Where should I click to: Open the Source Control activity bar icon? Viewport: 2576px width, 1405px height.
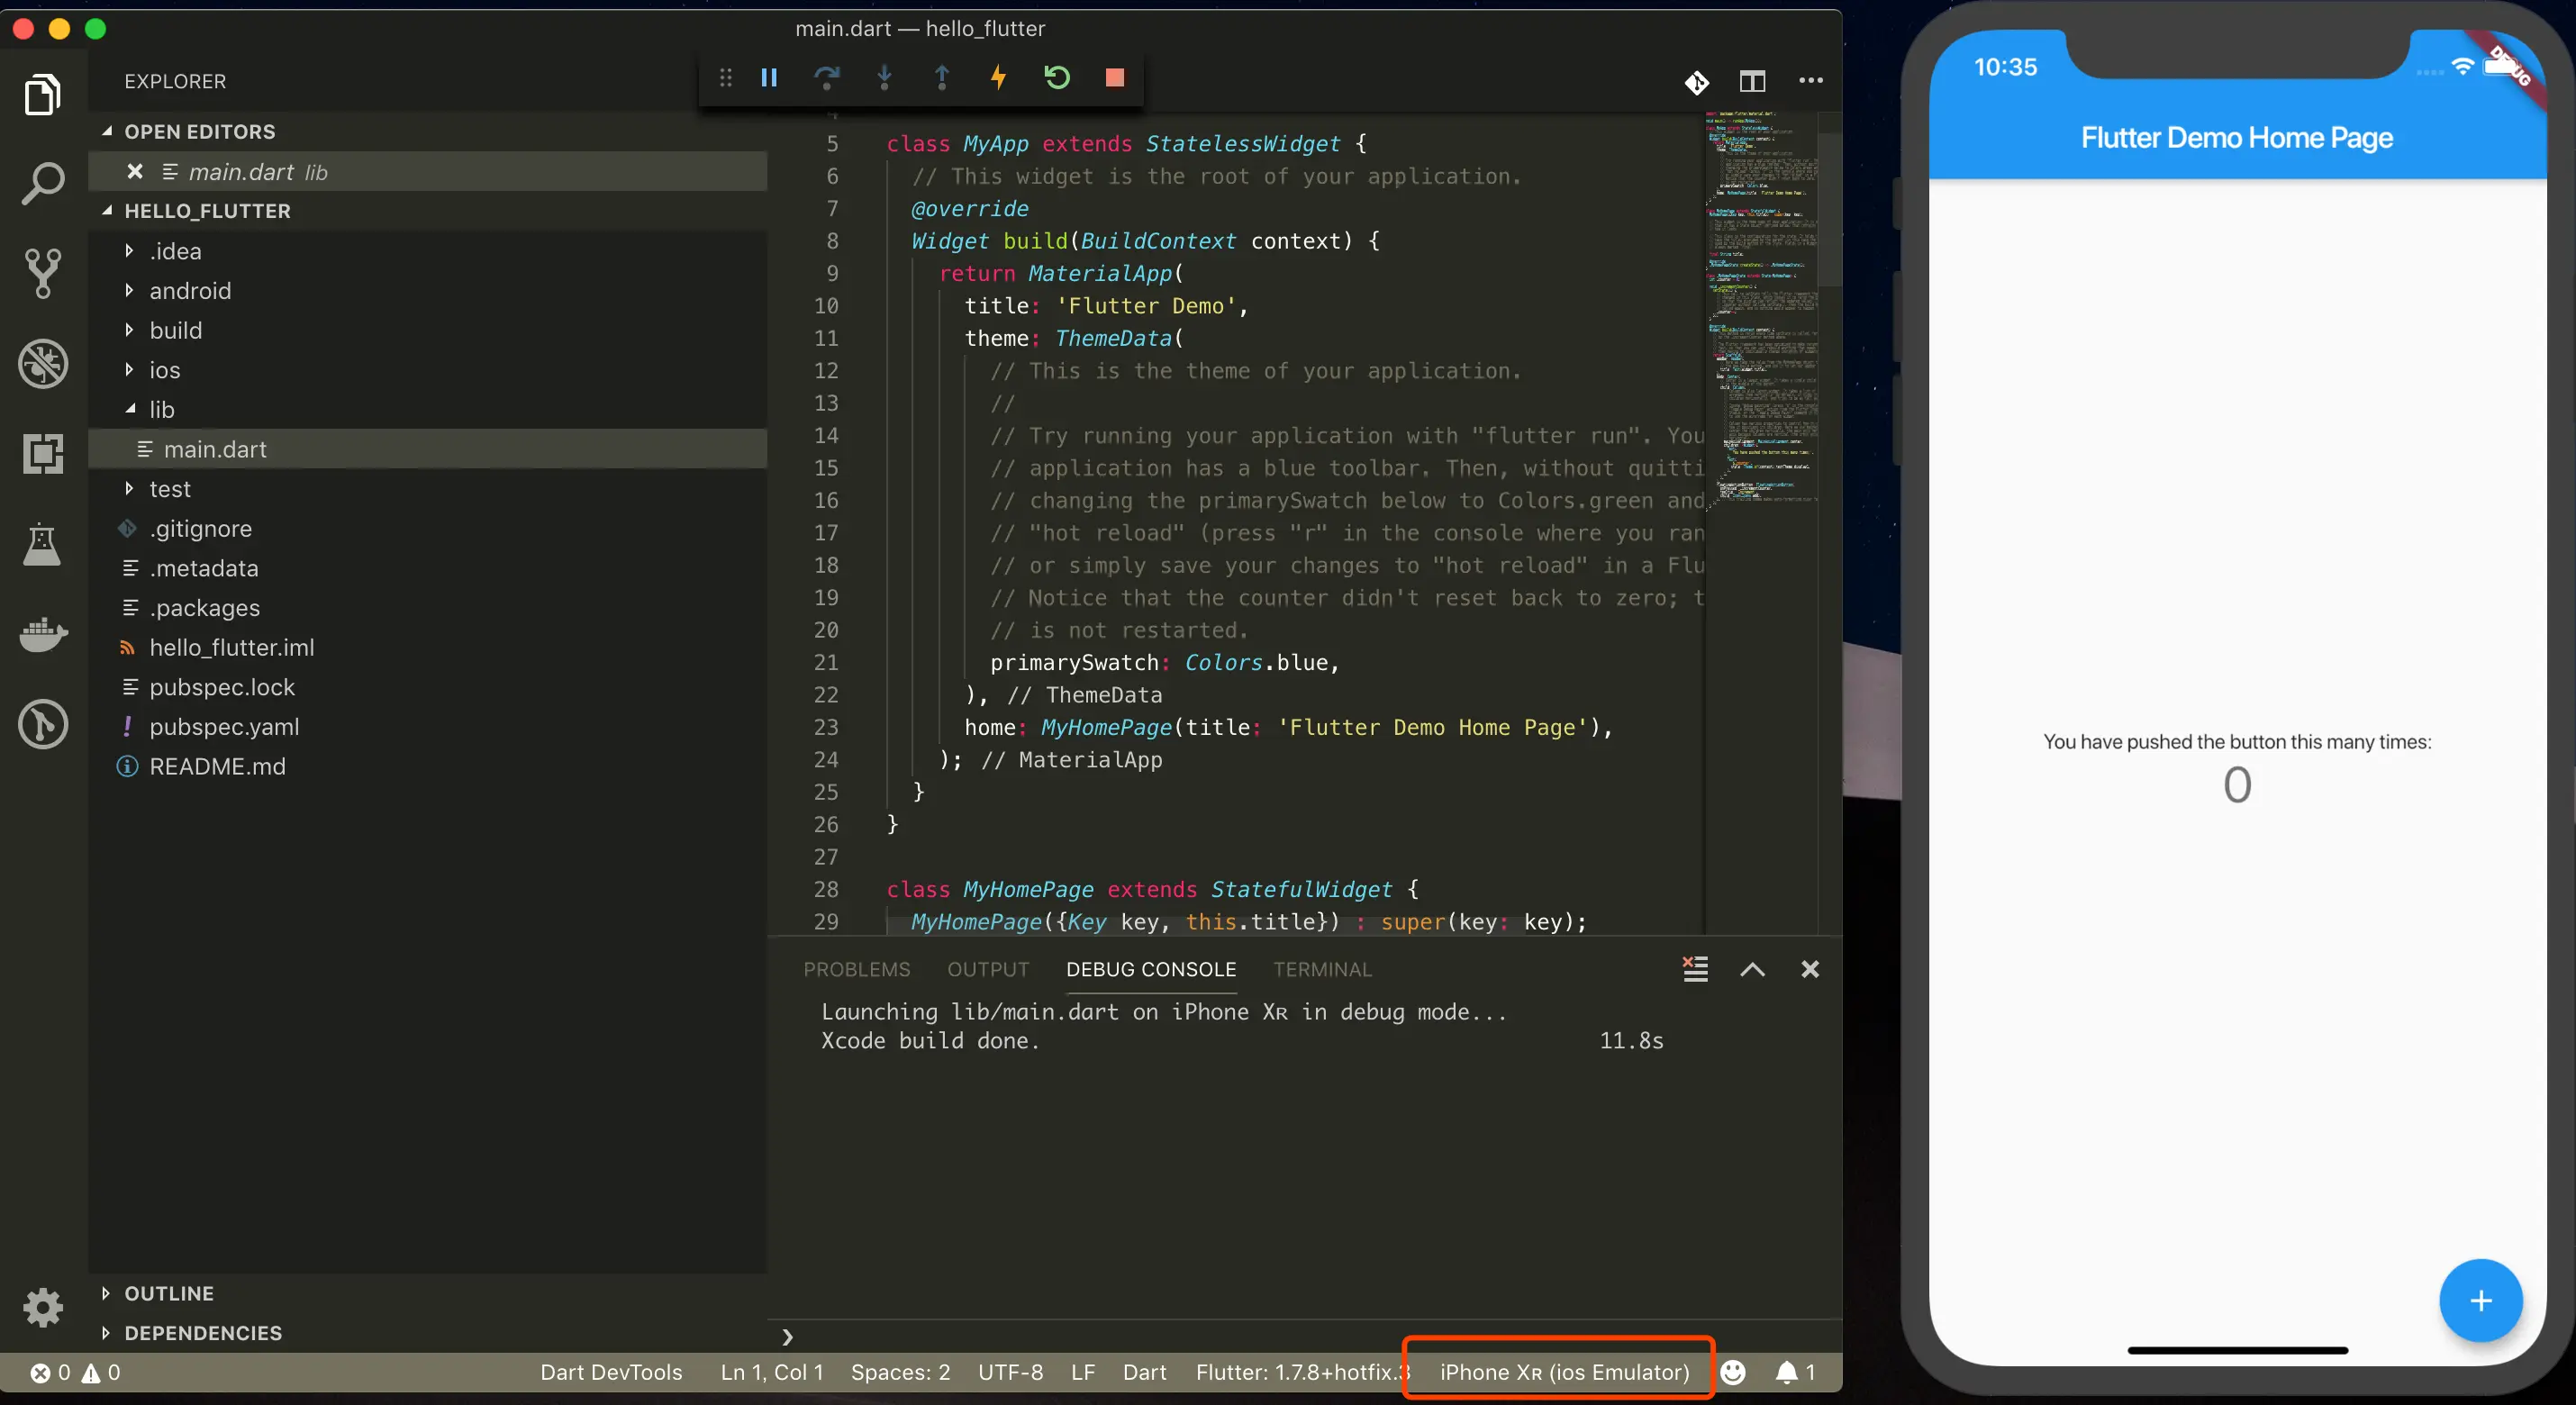coord(42,273)
